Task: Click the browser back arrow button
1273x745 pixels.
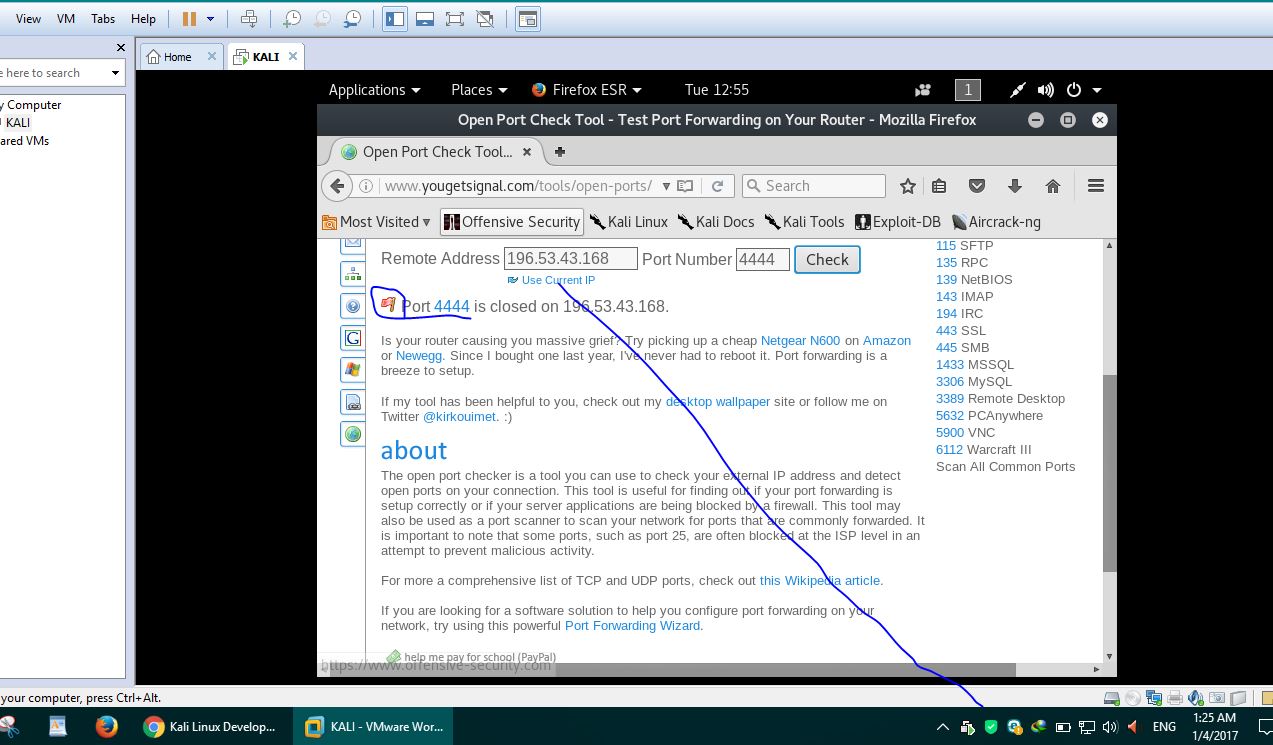Action: 338,186
